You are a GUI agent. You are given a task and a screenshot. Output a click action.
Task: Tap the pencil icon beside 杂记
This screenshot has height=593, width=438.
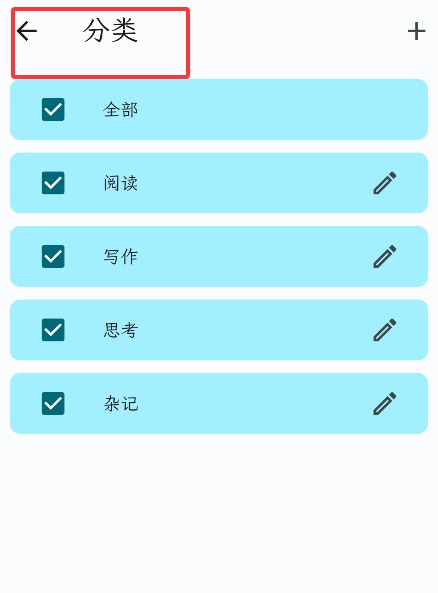point(385,403)
